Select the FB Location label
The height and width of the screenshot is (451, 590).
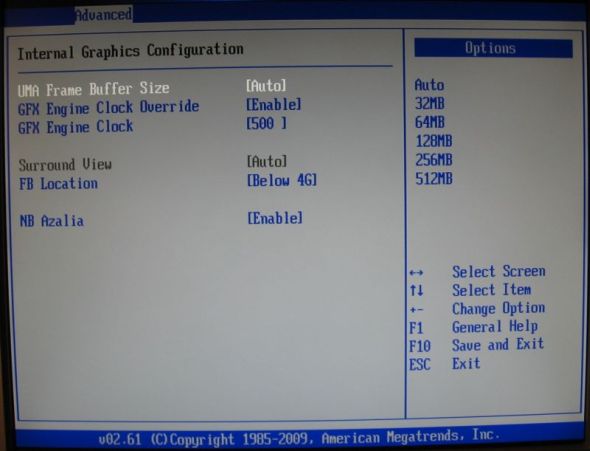pos(58,184)
